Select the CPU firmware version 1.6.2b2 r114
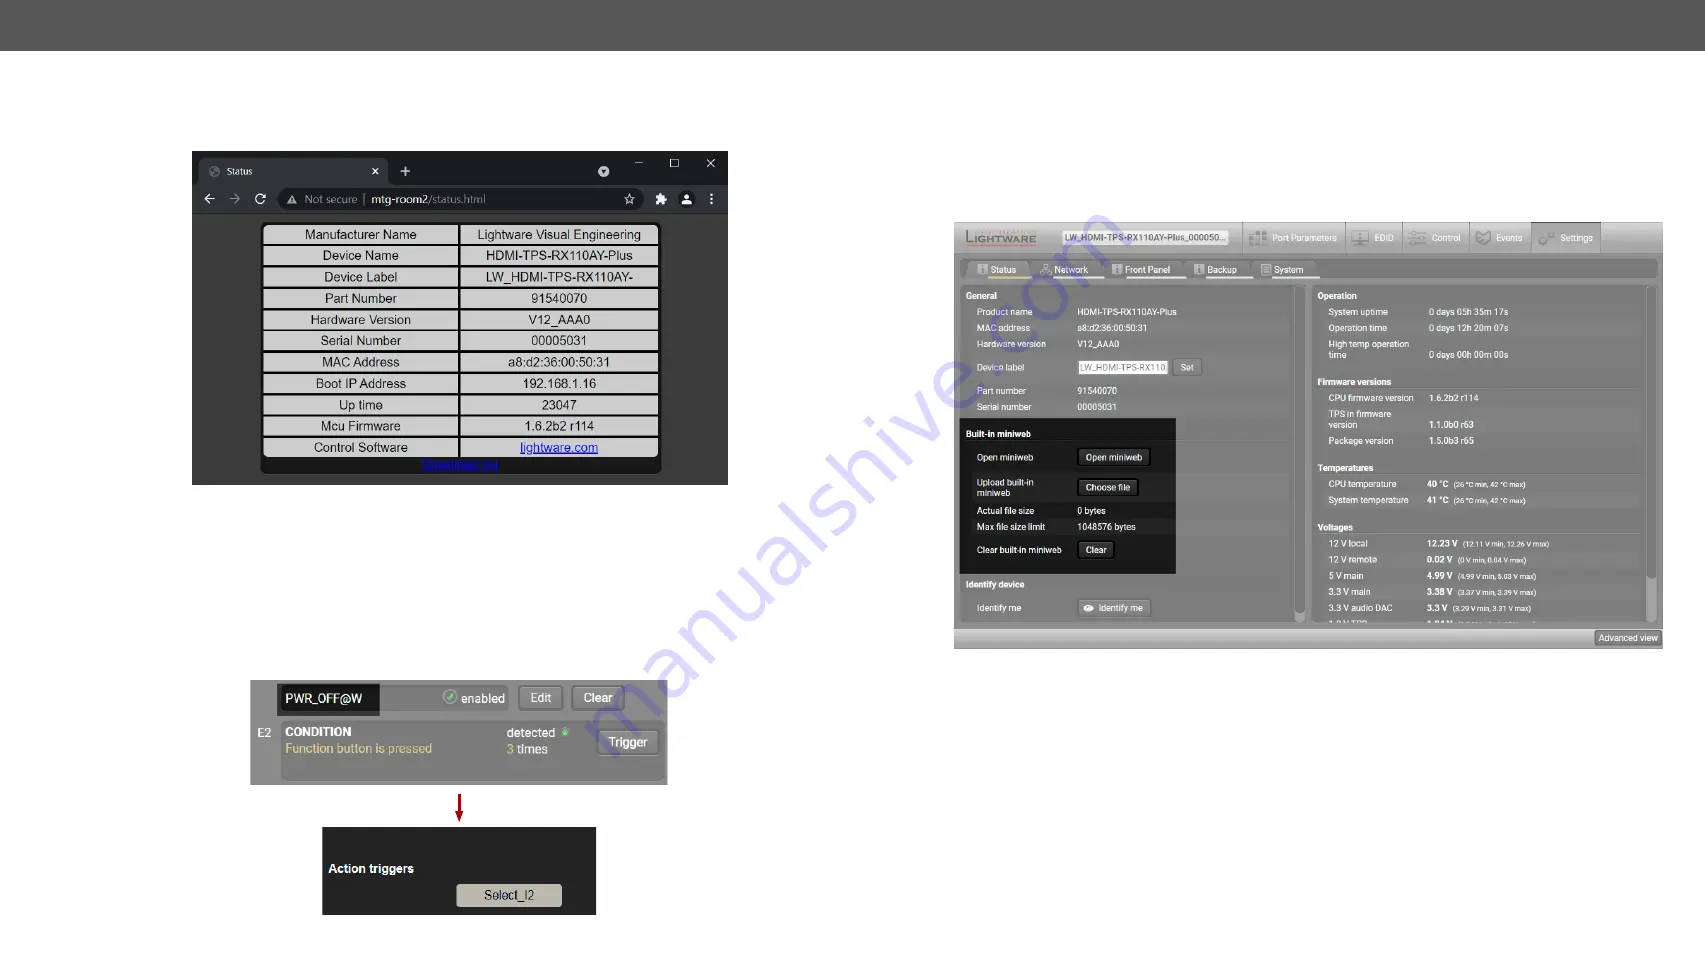The width and height of the screenshot is (1705, 957). (x=1453, y=398)
